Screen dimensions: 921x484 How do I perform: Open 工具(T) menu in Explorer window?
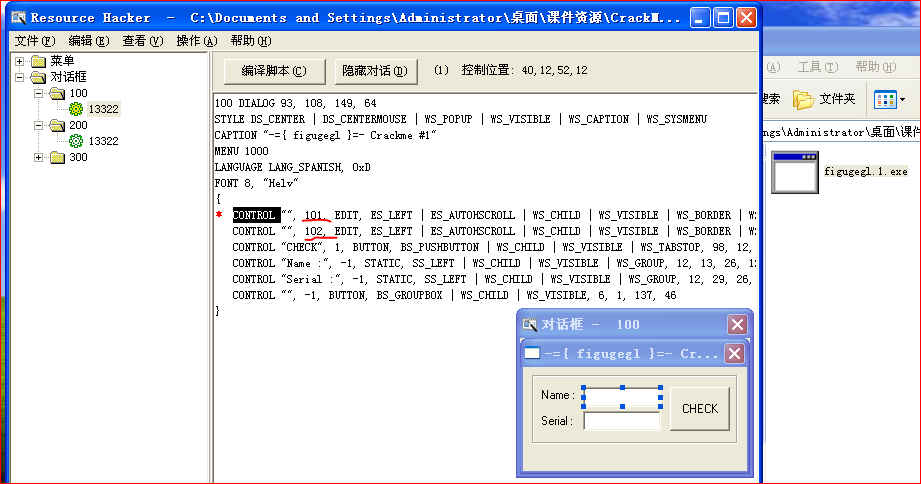tap(818, 67)
